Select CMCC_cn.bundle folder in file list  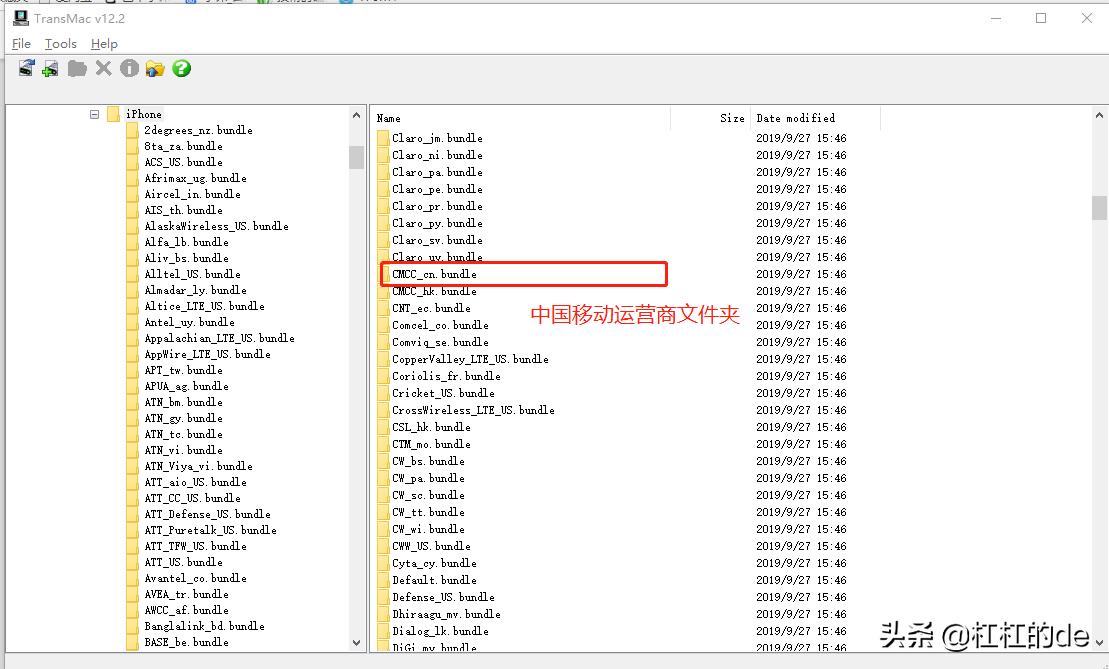click(434, 274)
